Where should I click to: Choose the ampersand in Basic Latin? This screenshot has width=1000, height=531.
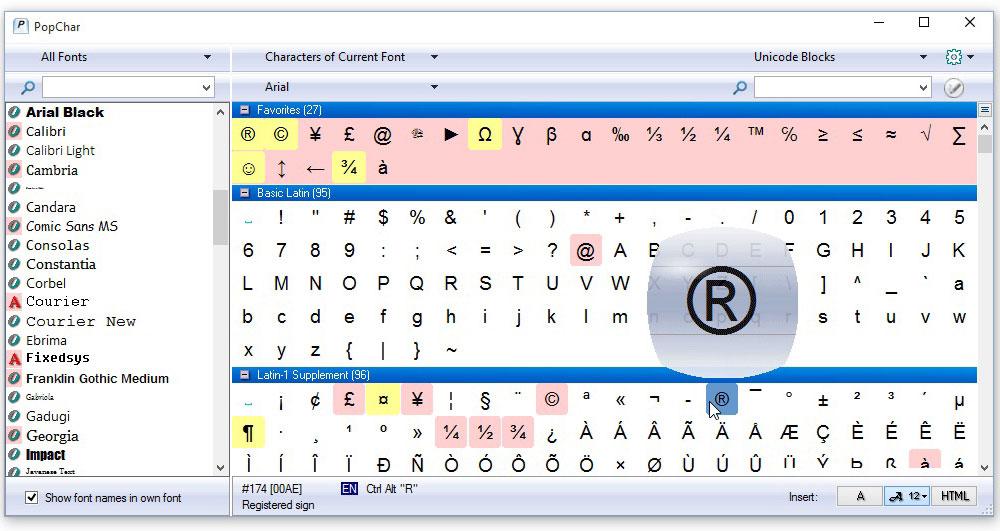click(x=451, y=217)
